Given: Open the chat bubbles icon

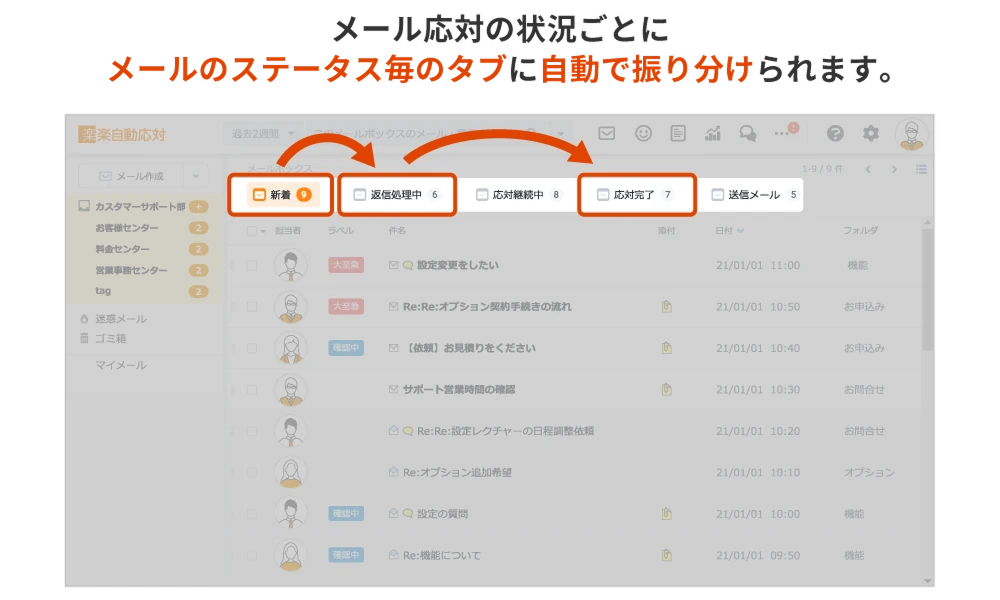Looking at the screenshot, I should [x=747, y=133].
